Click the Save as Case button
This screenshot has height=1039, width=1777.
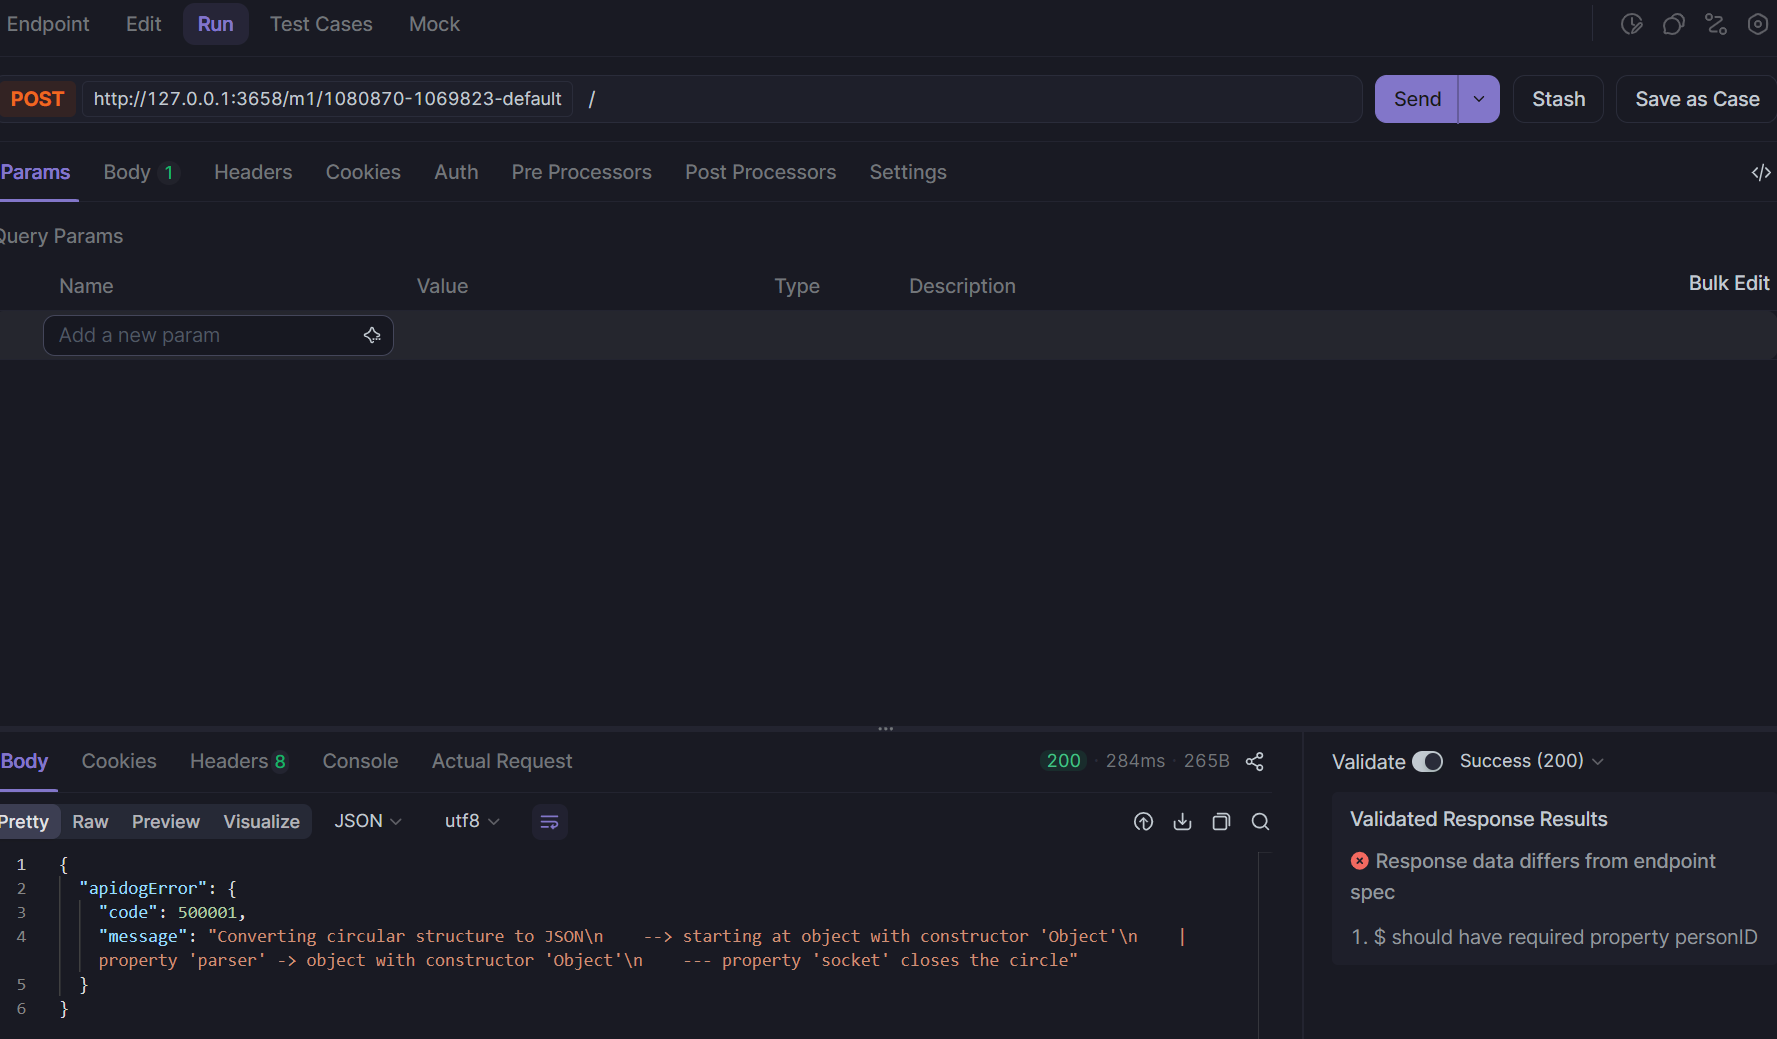coord(1696,100)
